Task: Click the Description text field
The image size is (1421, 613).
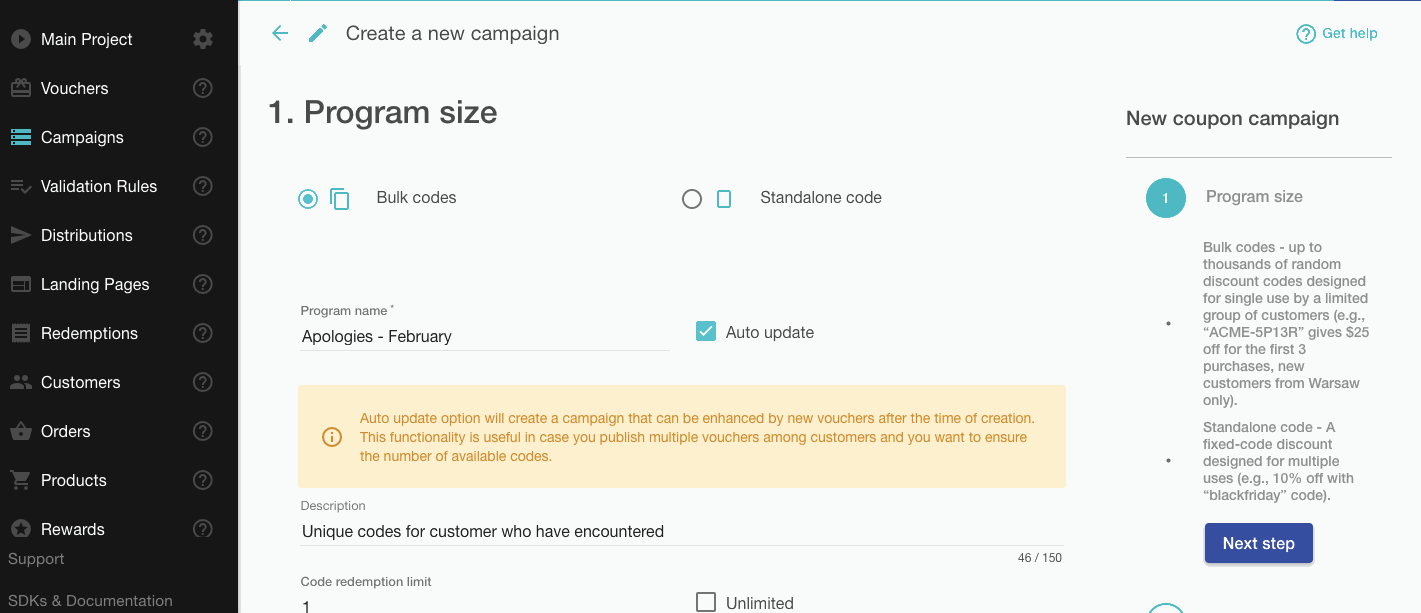Action: (x=680, y=532)
